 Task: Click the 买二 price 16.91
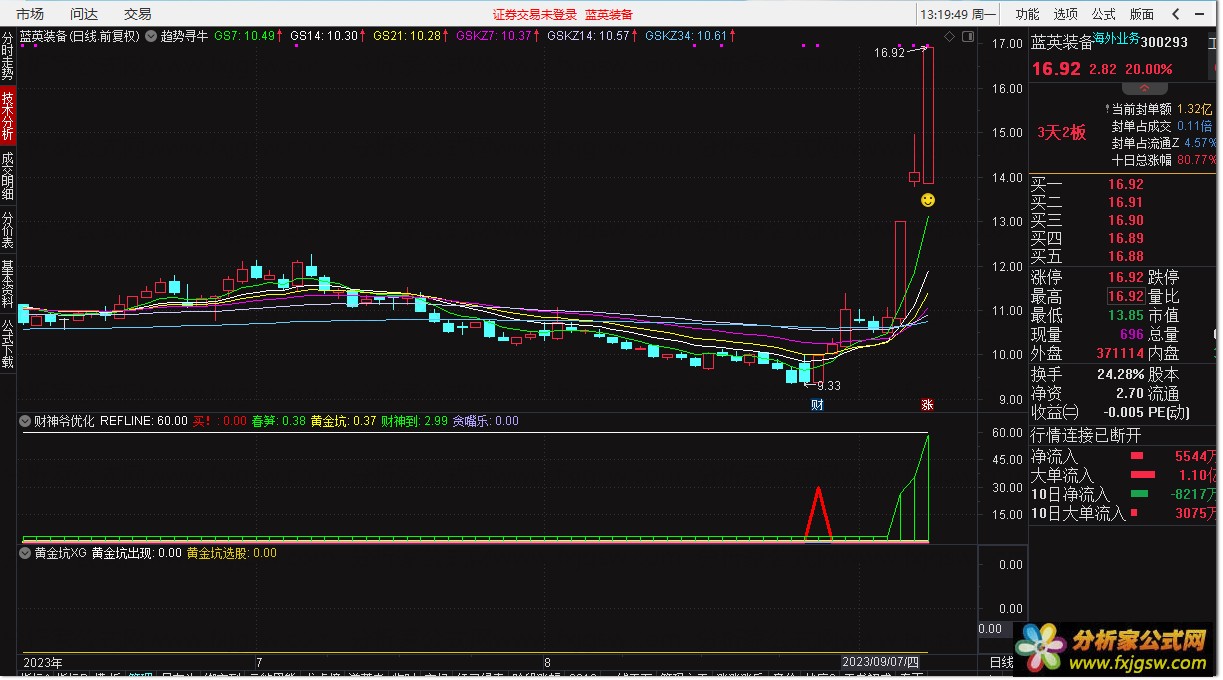click(1125, 202)
